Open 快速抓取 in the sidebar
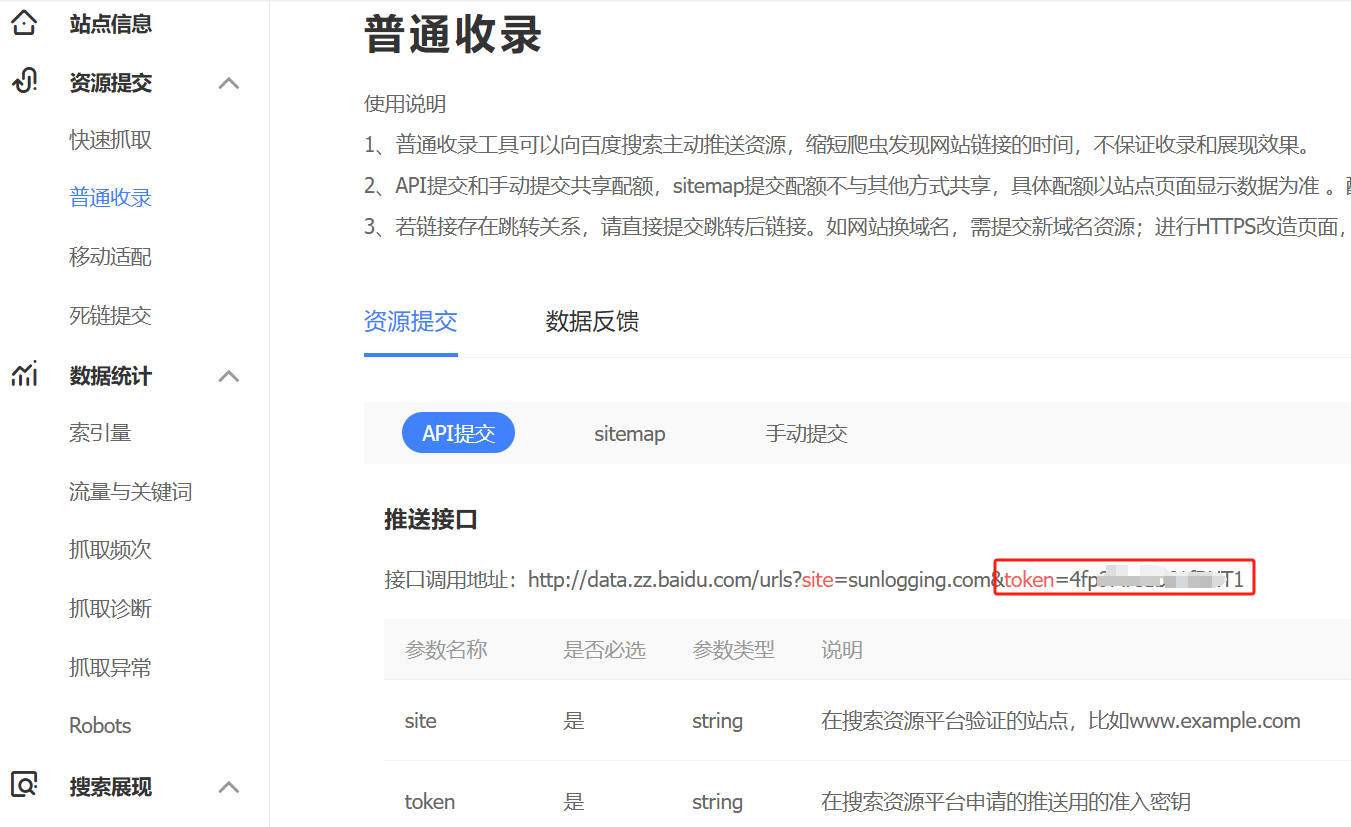 110,140
